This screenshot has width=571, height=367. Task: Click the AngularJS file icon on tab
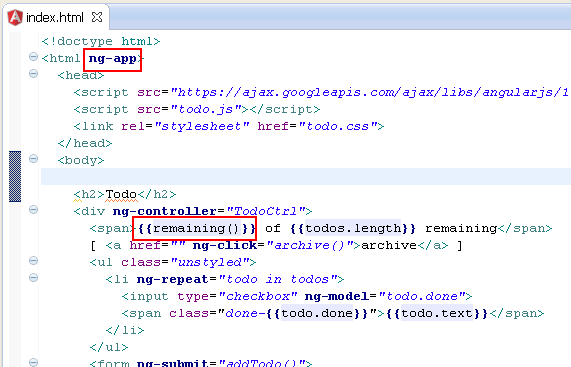click(15, 17)
